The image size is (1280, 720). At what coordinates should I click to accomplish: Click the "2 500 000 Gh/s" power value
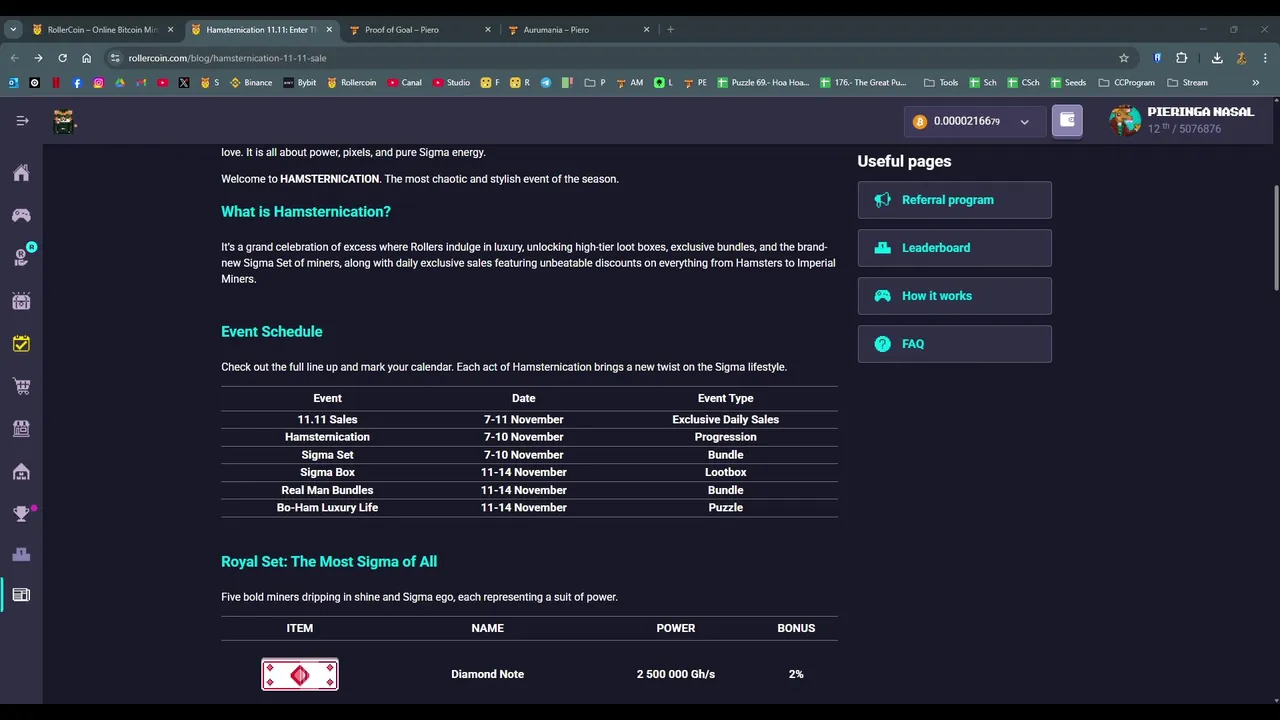click(676, 674)
